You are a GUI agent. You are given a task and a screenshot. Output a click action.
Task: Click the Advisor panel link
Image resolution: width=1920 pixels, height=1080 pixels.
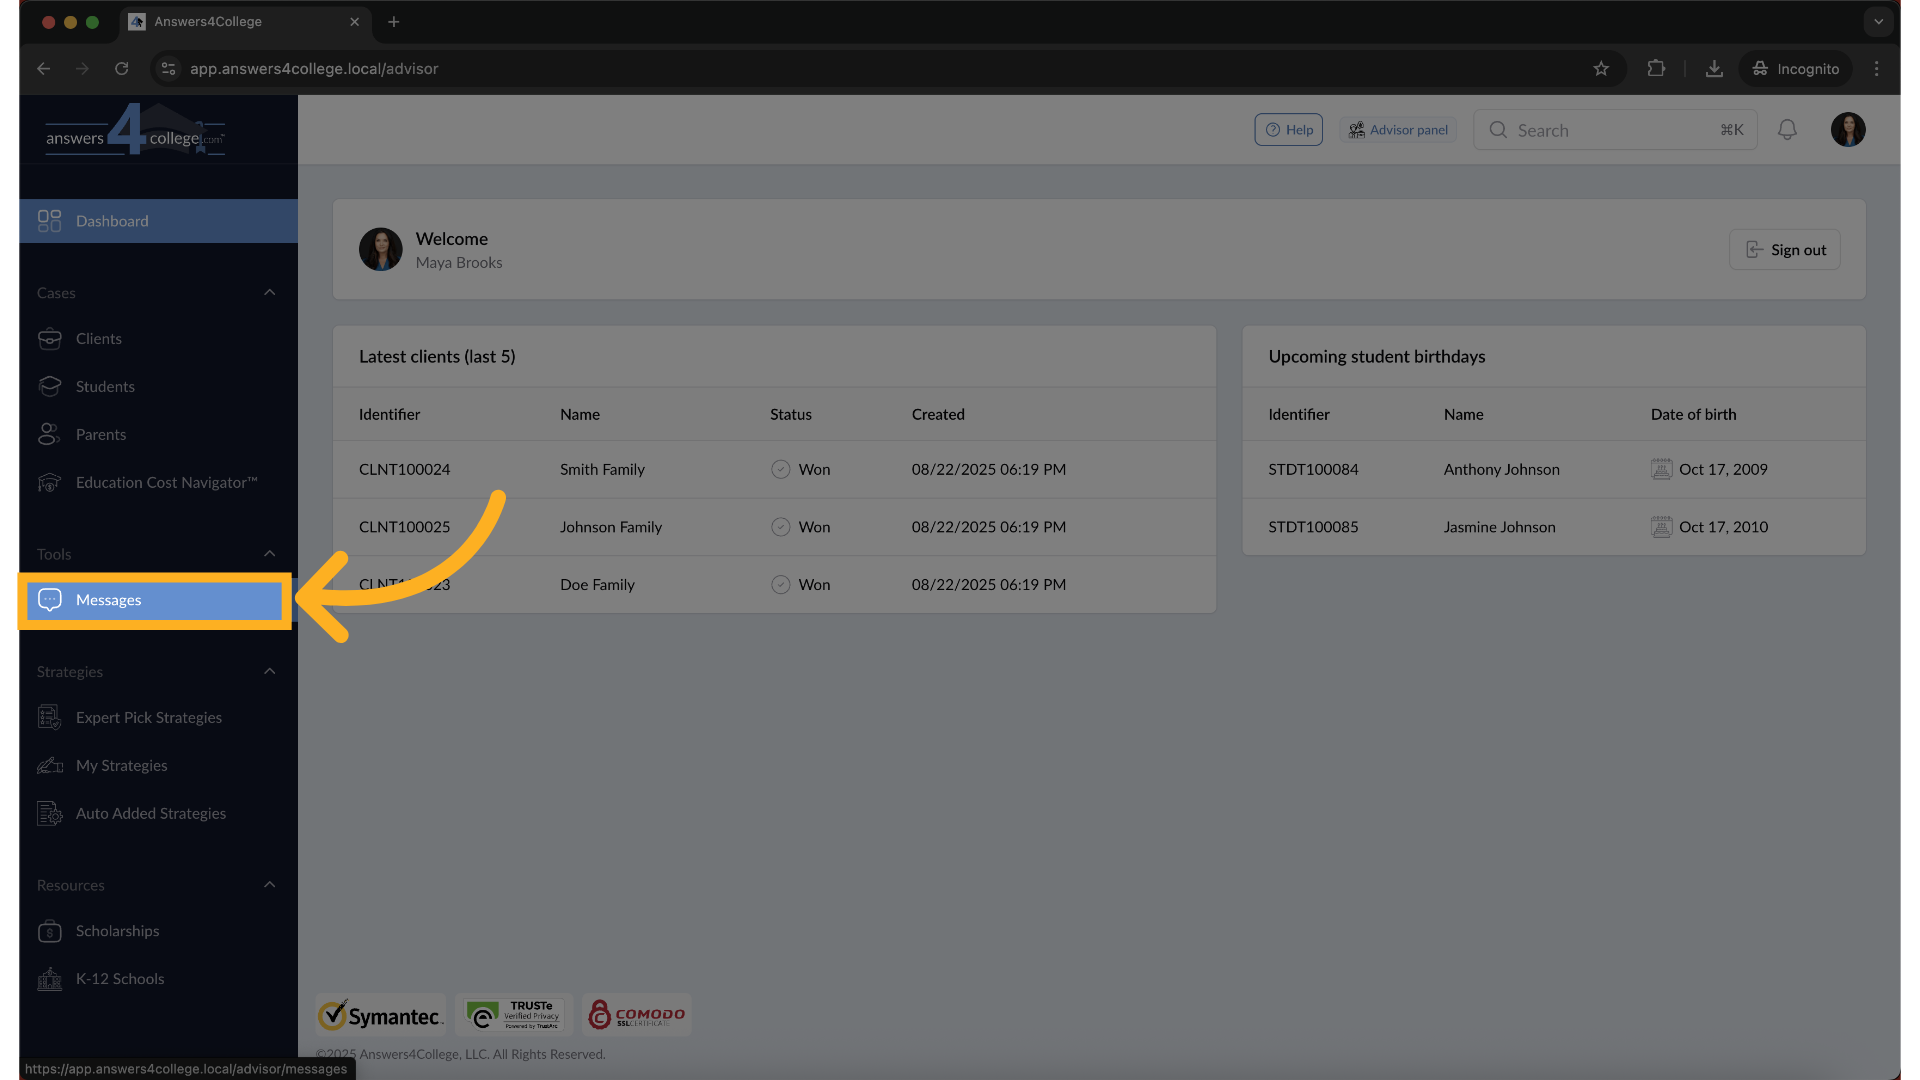click(1398, 130)
